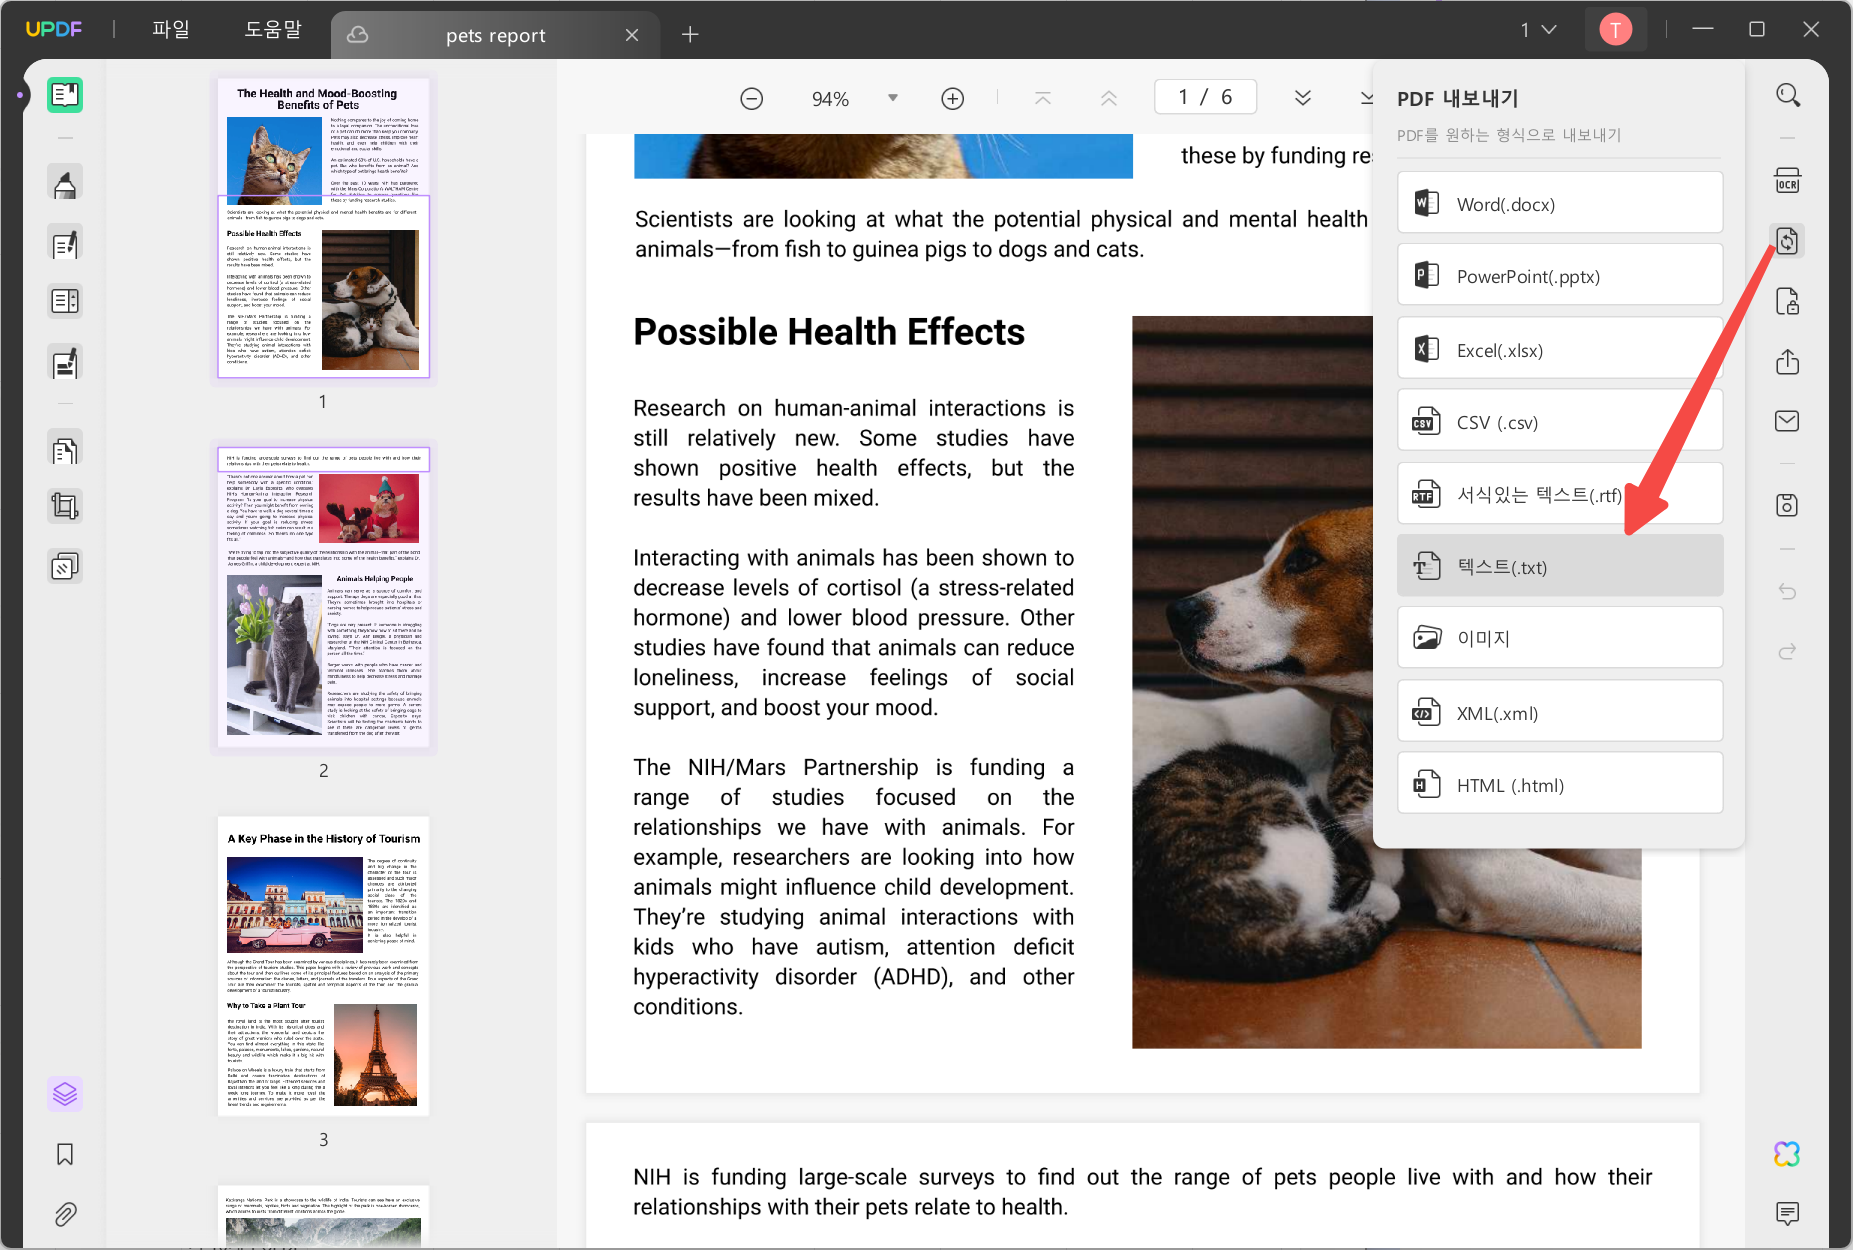Expand the zoom level dropdown arrow
The image size is (1853, 1250).
[x=893, y=98]
